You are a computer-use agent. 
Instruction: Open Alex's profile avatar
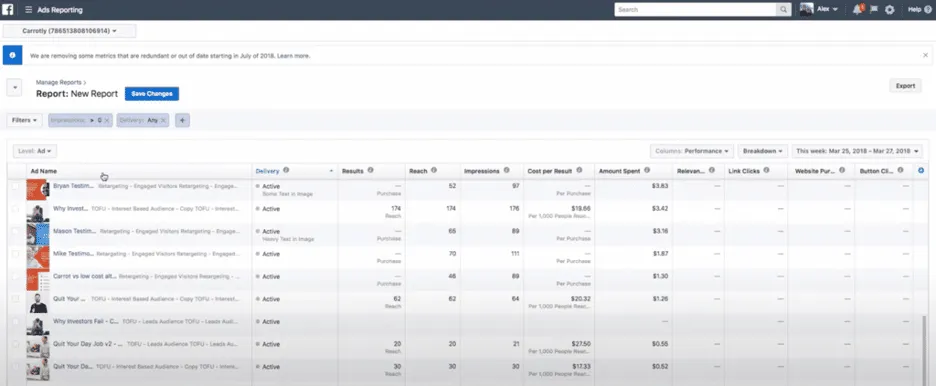click(806, 10)
